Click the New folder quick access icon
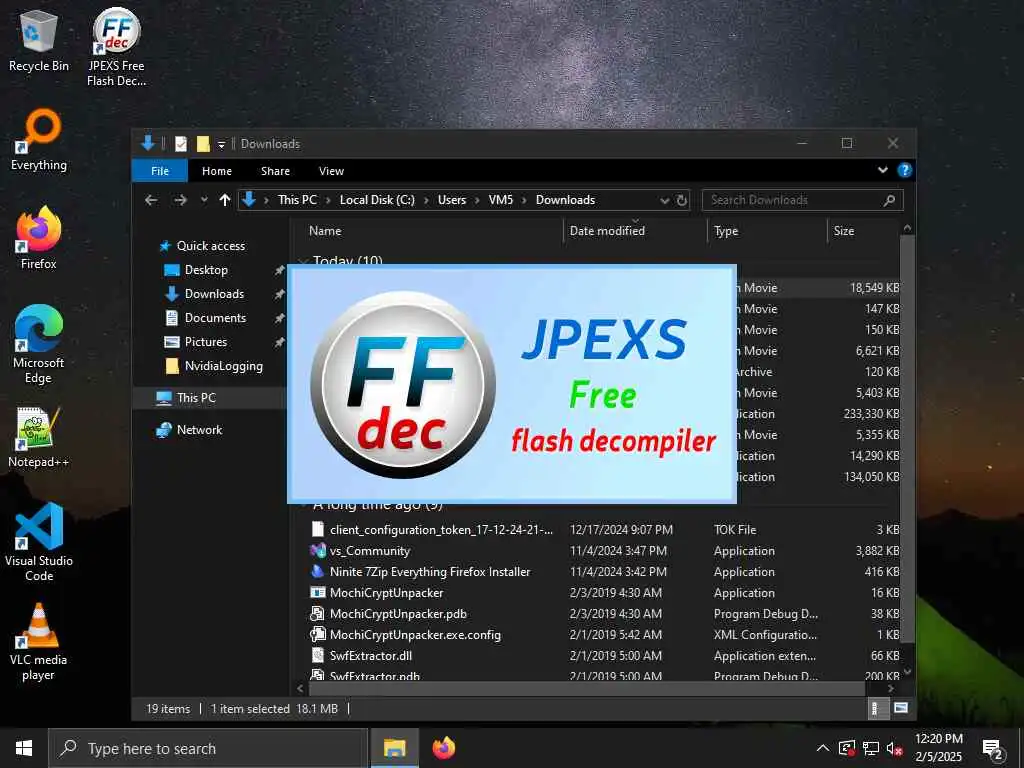1024x768 pixels. pyautogui.click(x=203, y=144)
